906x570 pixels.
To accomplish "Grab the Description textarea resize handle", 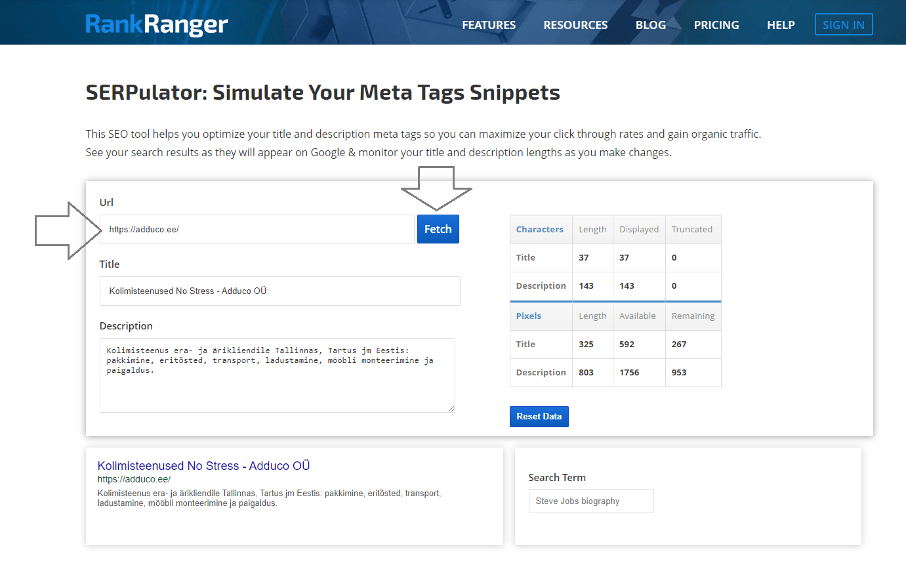I will pos(451,409).
